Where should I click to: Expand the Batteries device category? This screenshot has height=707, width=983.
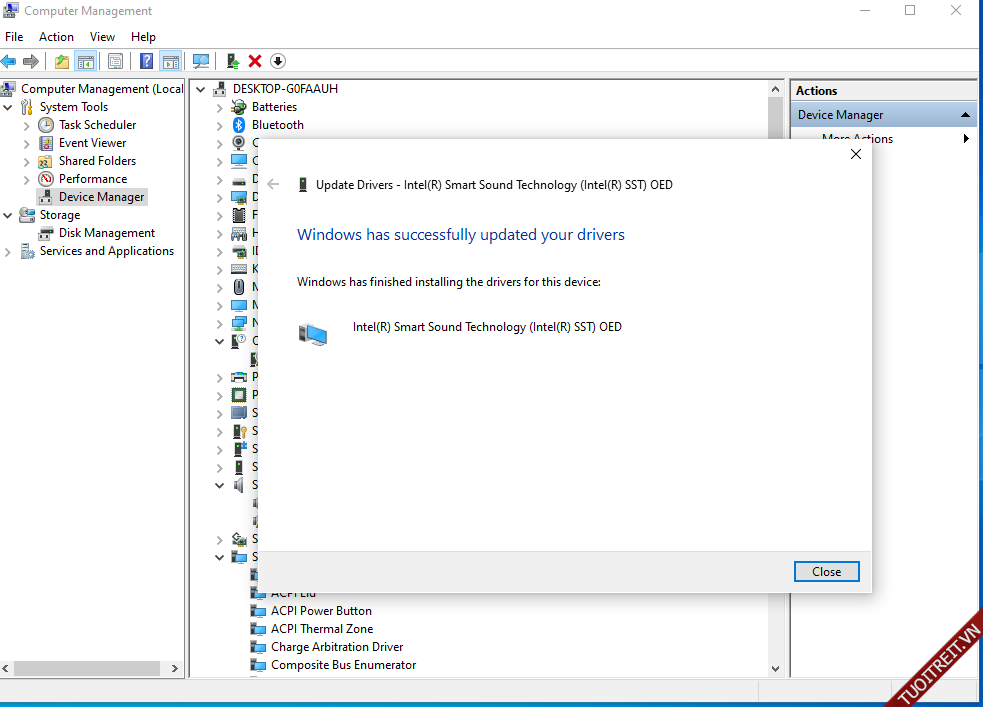click(x=220, y=107)
